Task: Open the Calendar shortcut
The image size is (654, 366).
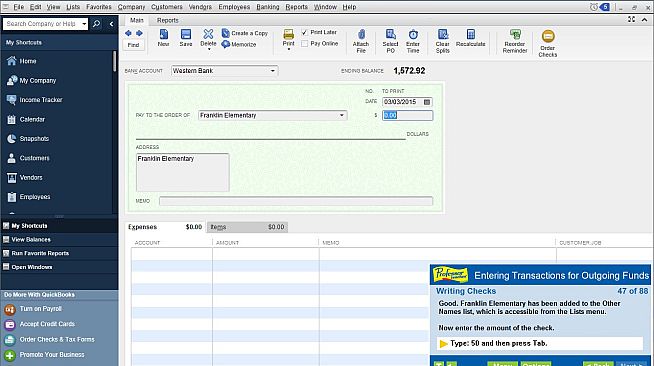Action: coord(26,119)
